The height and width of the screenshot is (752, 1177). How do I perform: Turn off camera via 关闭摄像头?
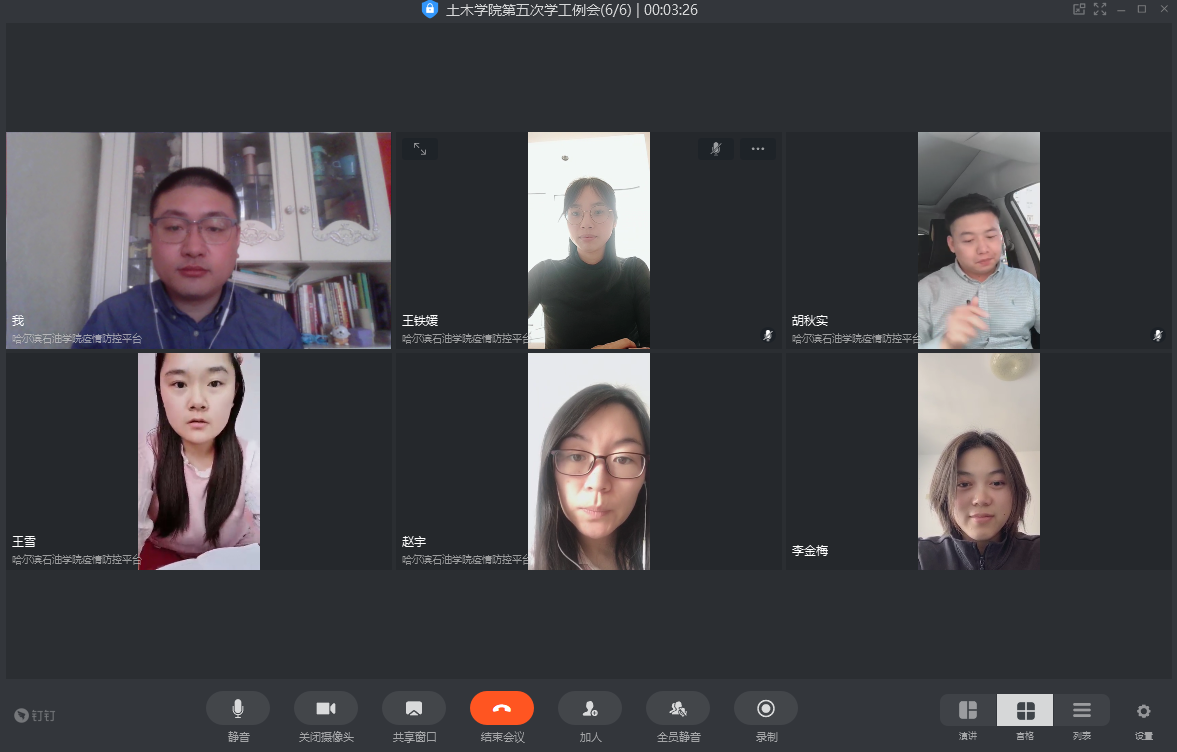point(325,708)
